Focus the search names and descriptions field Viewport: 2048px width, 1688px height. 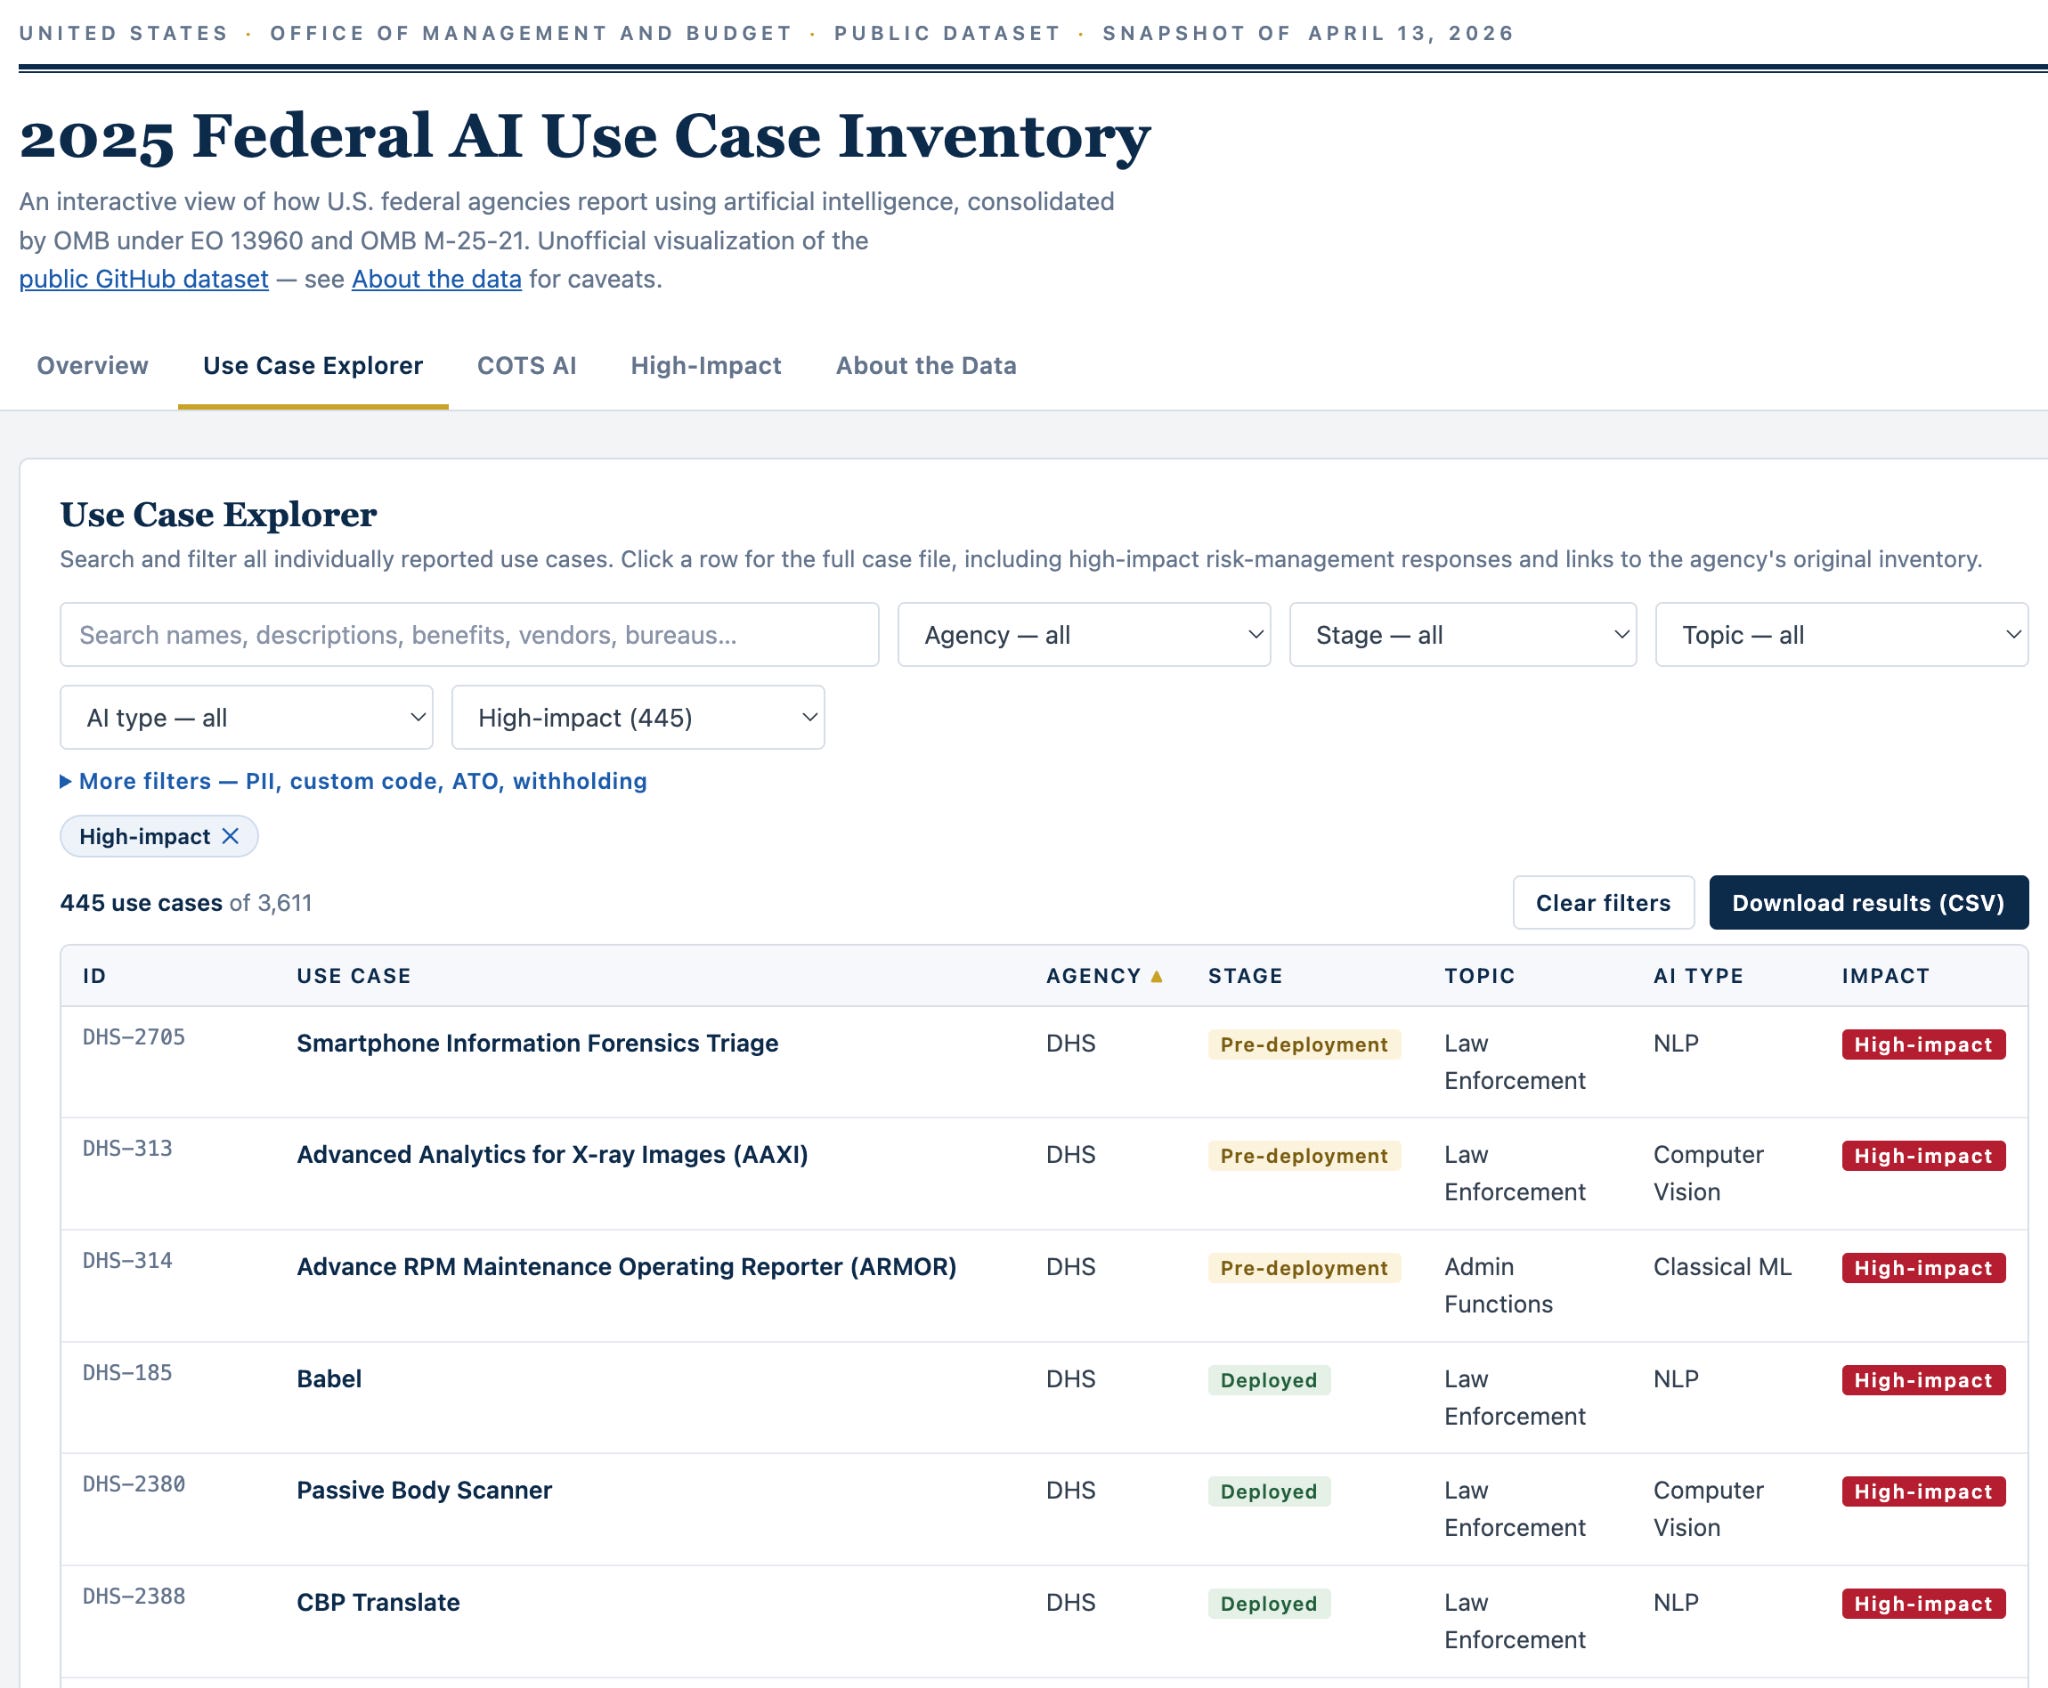(469, 634)
